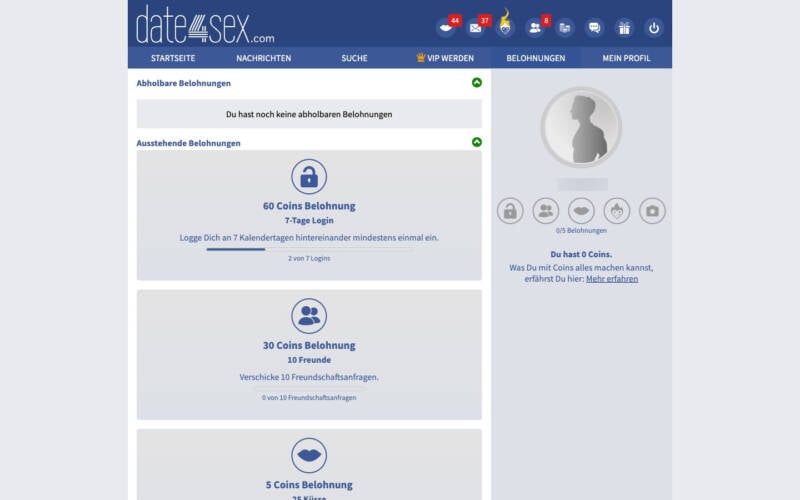Click the padlock icon of 60 Coins reward

pyautogui.click(x=309, y=177)
